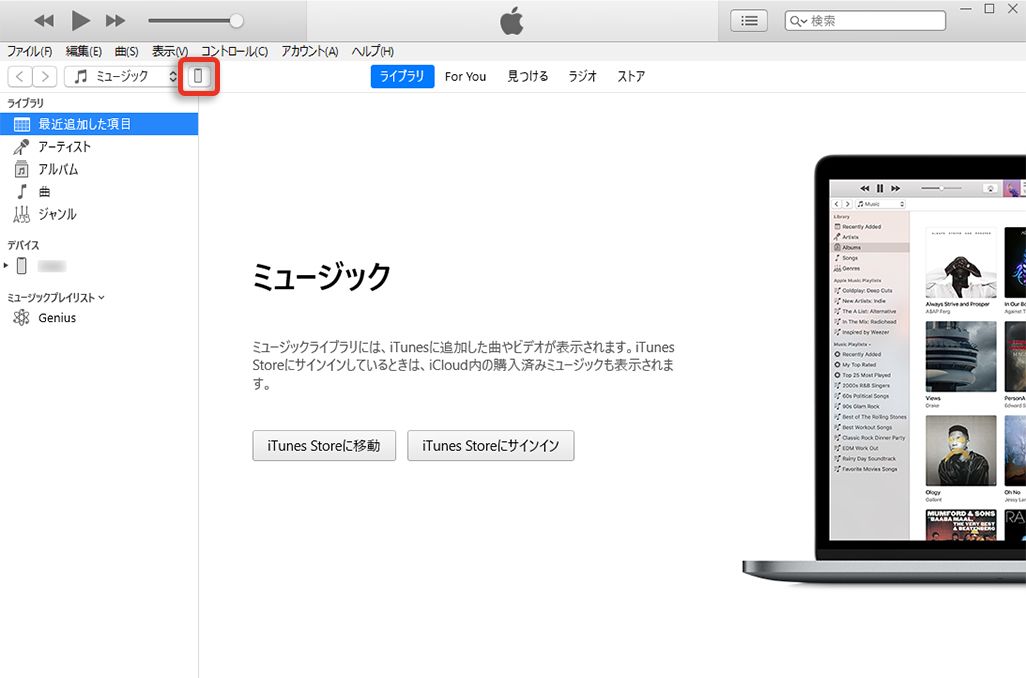Switch to the 見つける tab
The image size is (1026, 678).
[x=527, y=77]
